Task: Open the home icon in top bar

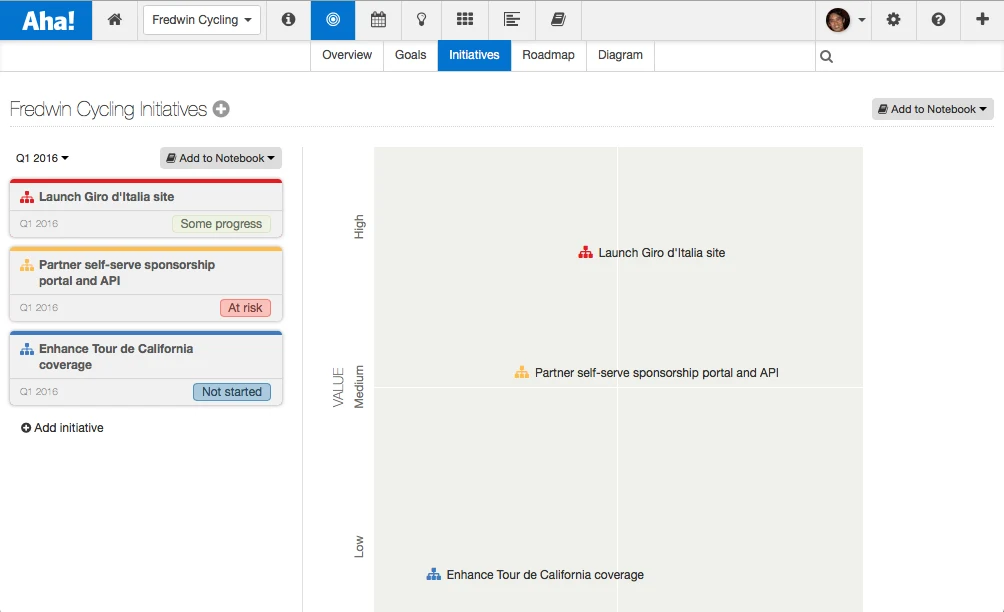Action: (x=115, y=20)
